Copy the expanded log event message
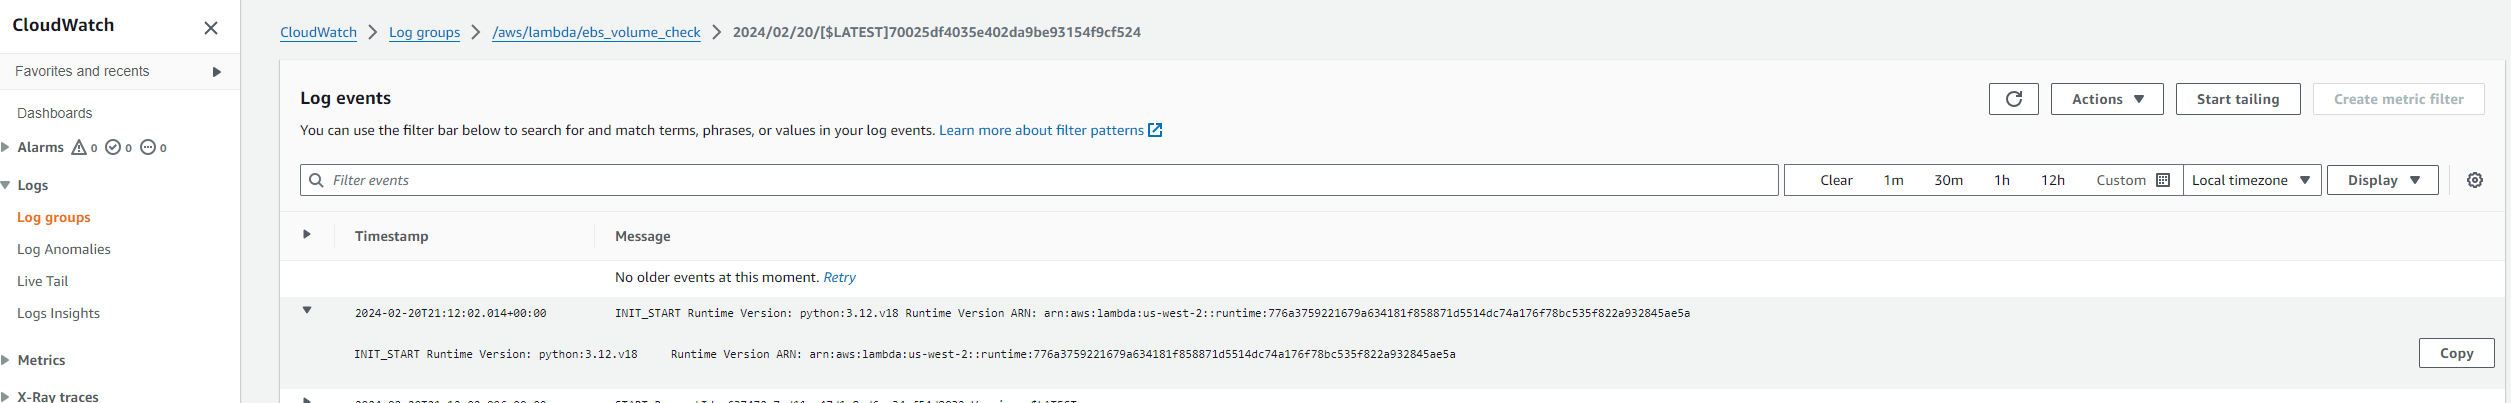This screenshot has height=403, width=2511. coord(2455,353)
